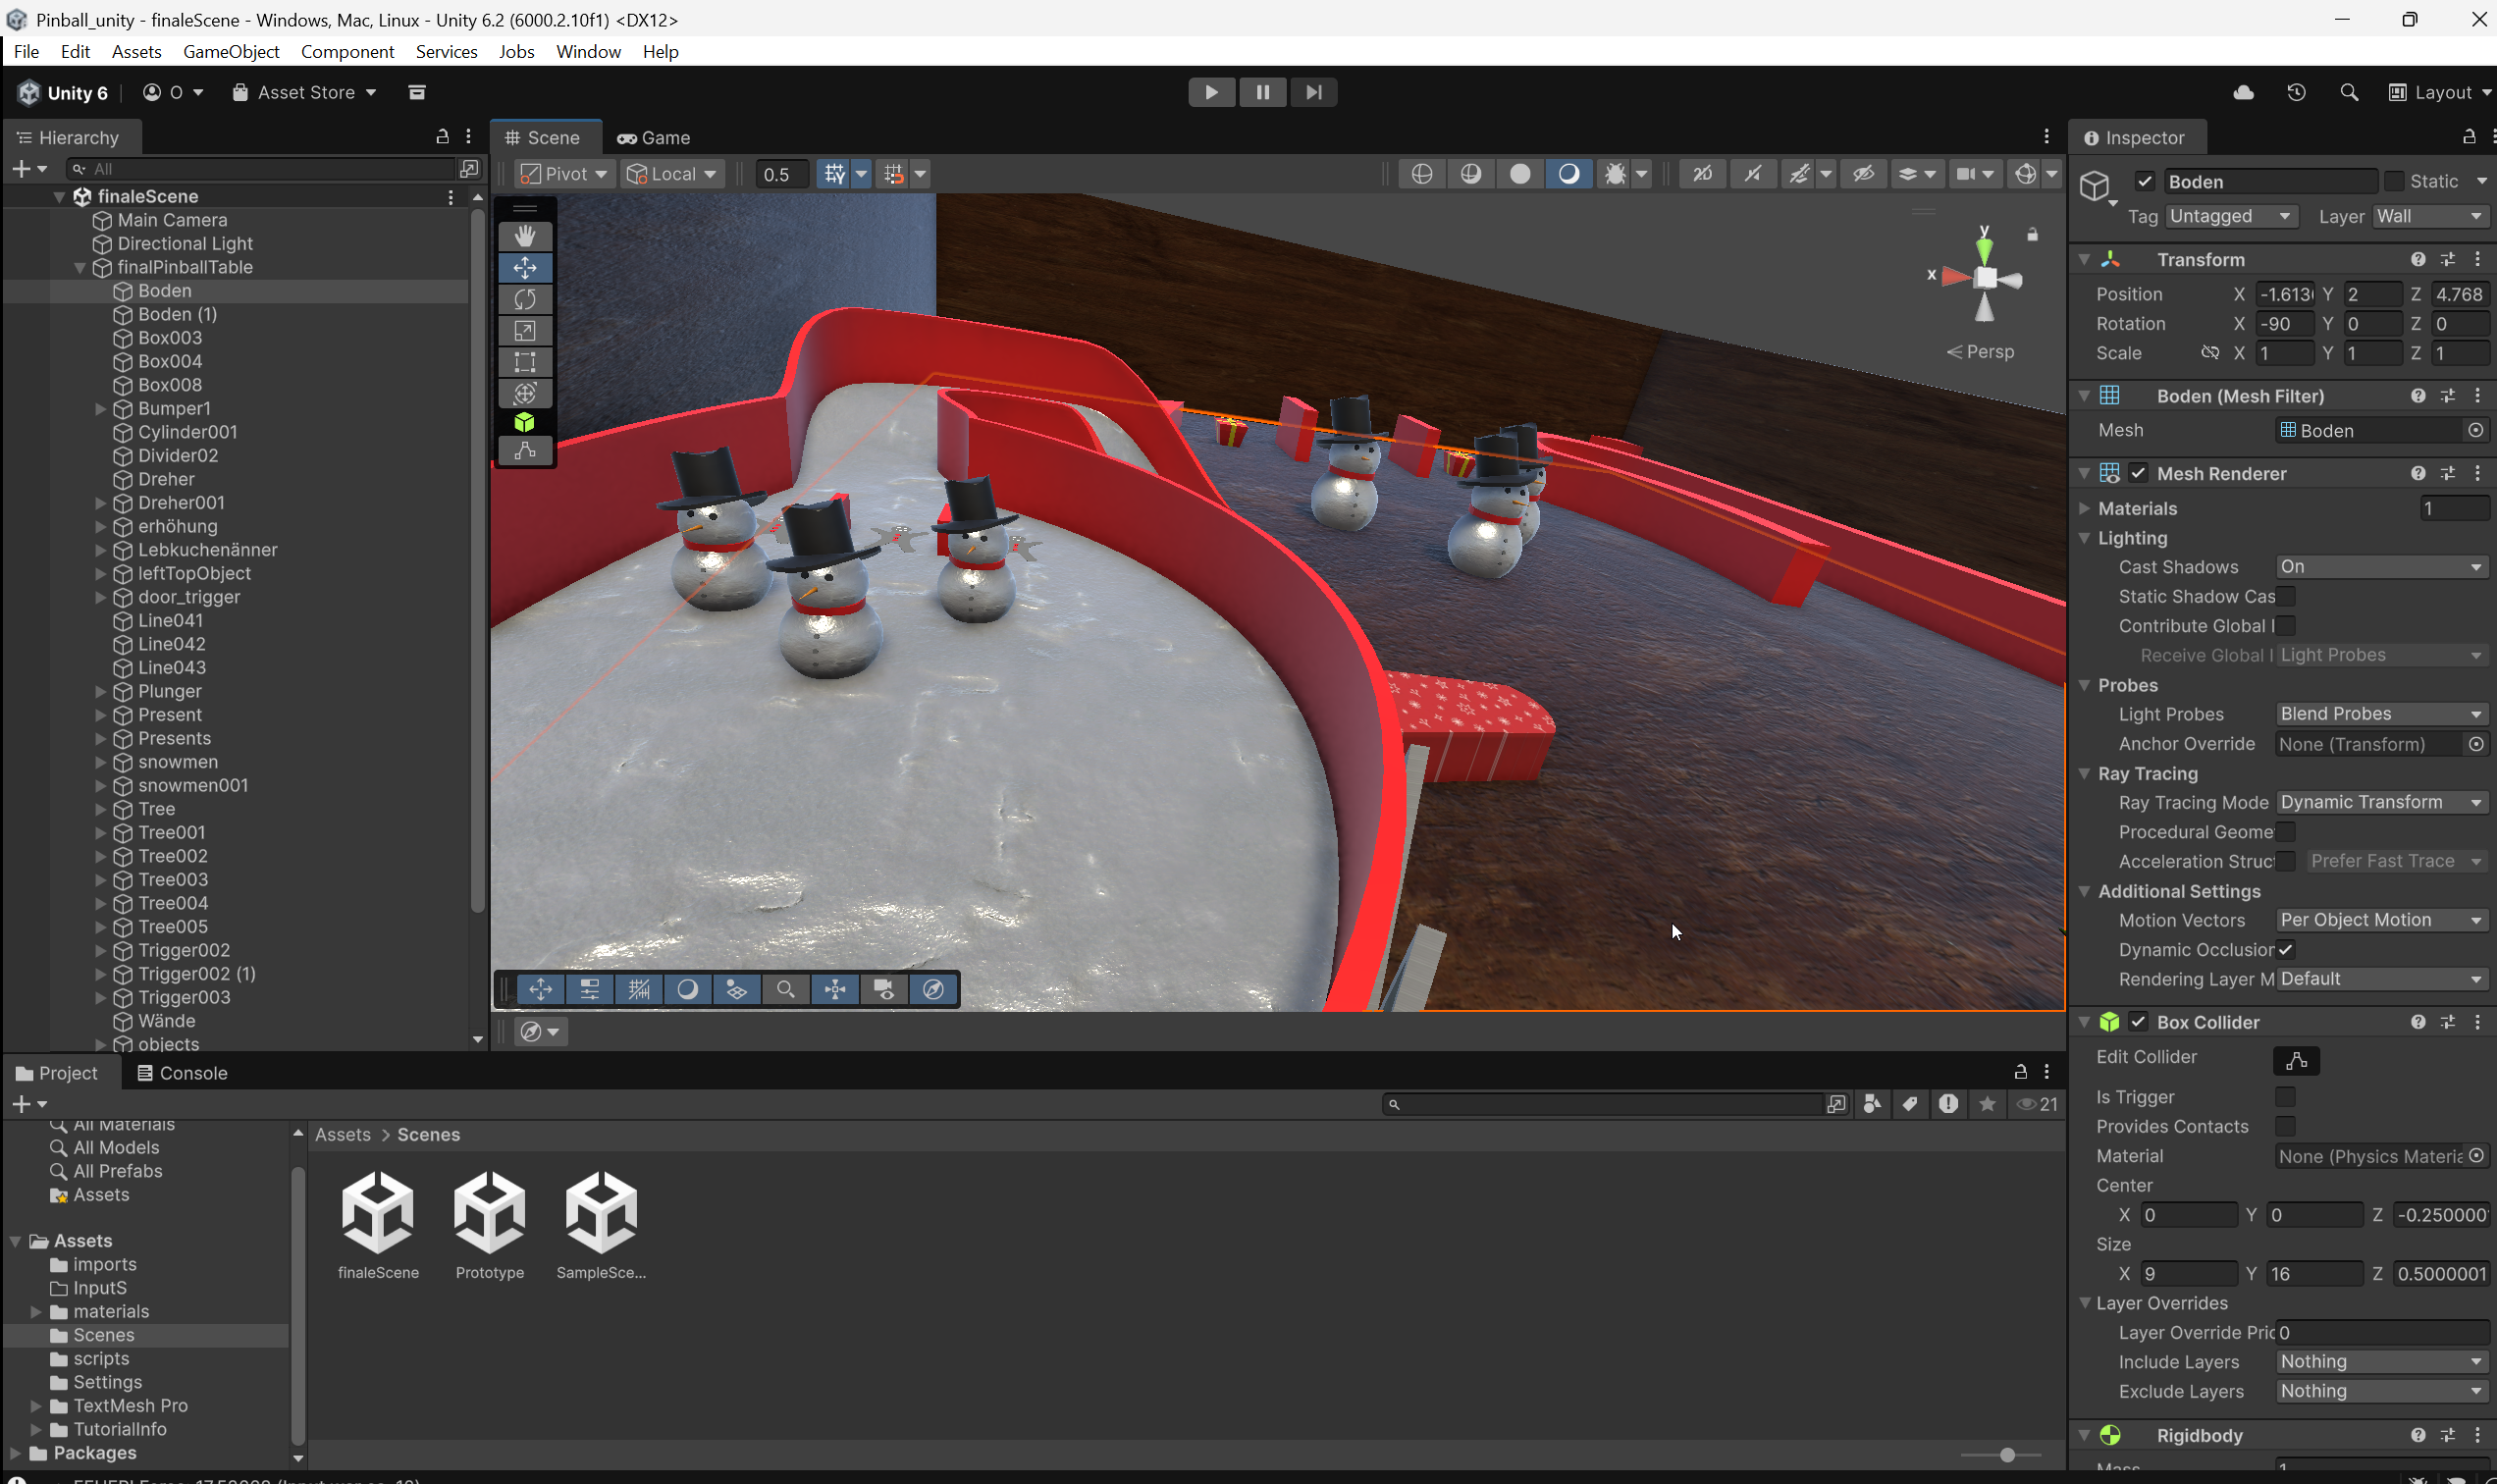
Task: Select the Hand tool
Action: pyautogui.click(x=525, y=235)
